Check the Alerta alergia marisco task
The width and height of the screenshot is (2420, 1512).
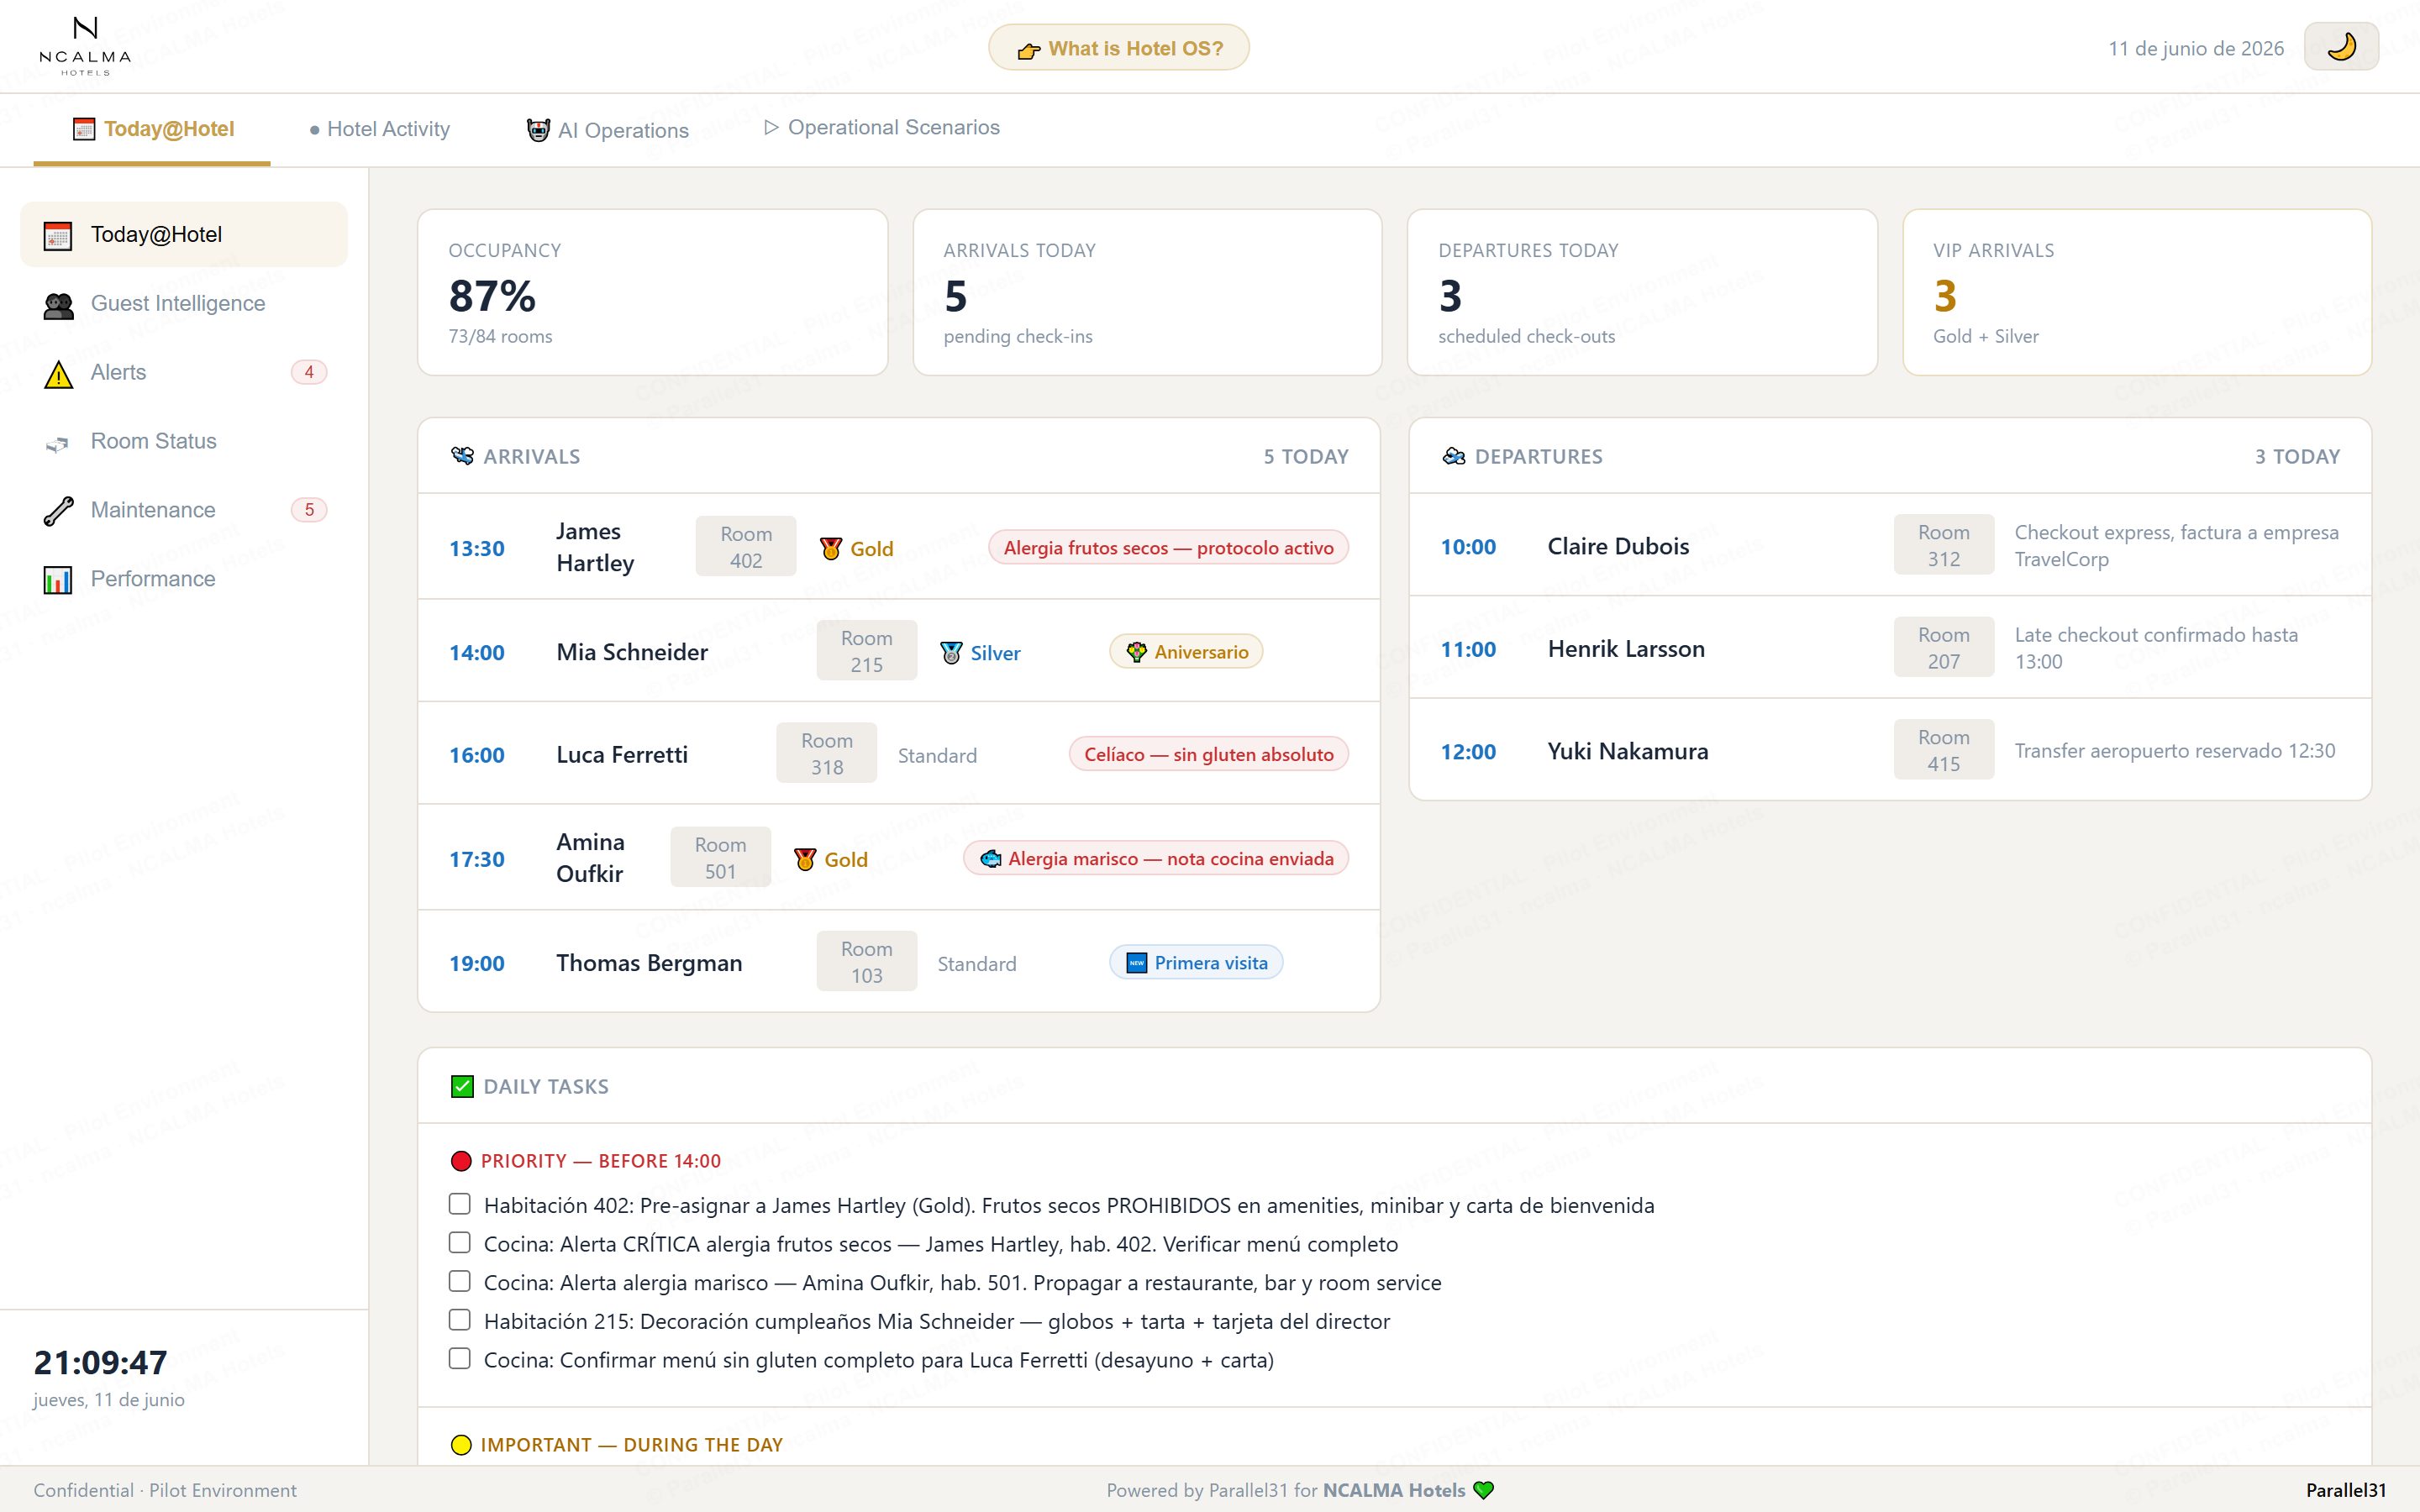459,1281
